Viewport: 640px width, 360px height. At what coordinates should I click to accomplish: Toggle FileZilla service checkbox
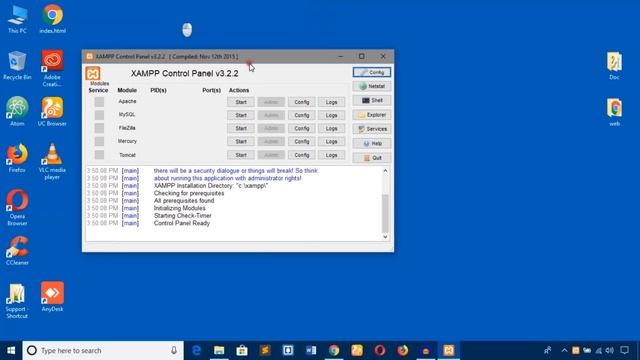[99, 128]
